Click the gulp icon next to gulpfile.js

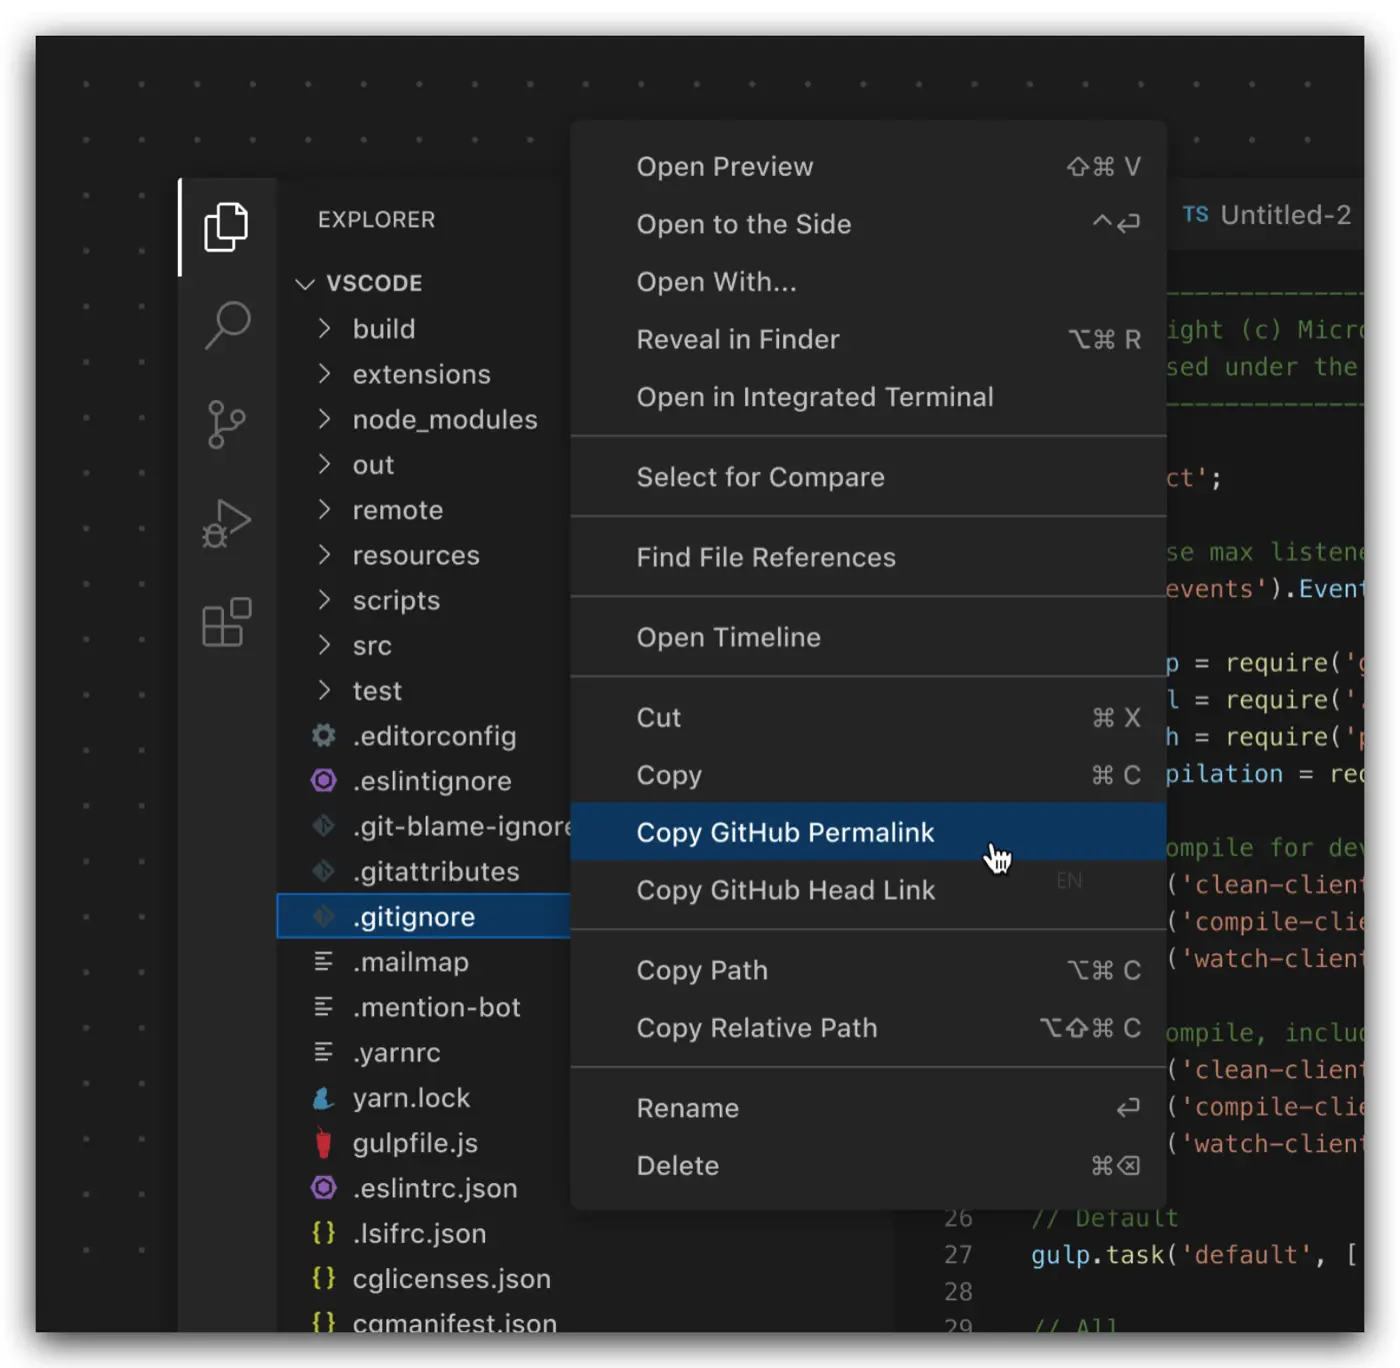tap(323, 1143)
